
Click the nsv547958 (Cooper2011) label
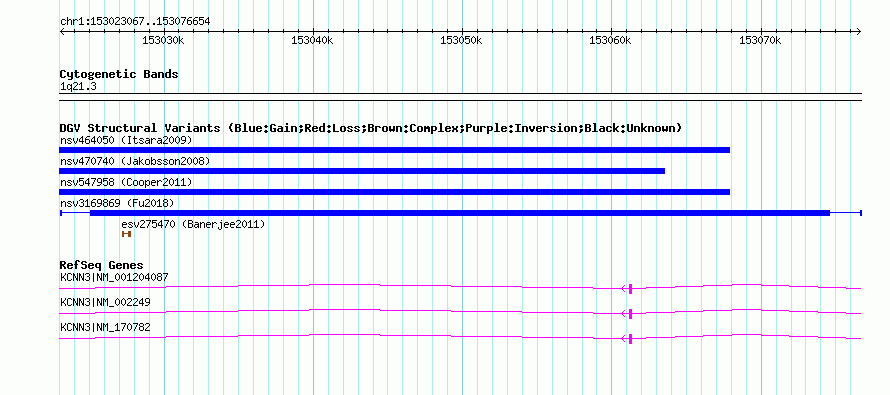[x=126, y=182]
